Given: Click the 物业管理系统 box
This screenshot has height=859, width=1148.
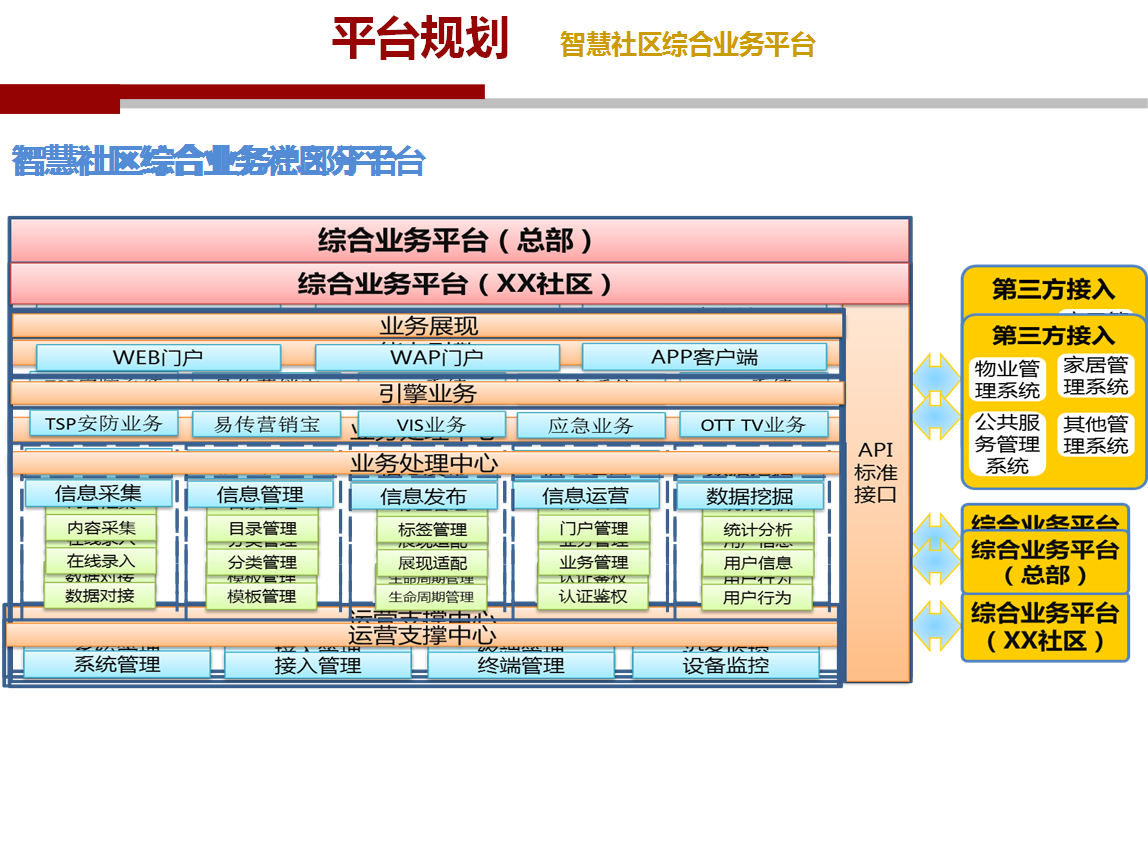Looking at the screenshot, I should (1007, 380).
